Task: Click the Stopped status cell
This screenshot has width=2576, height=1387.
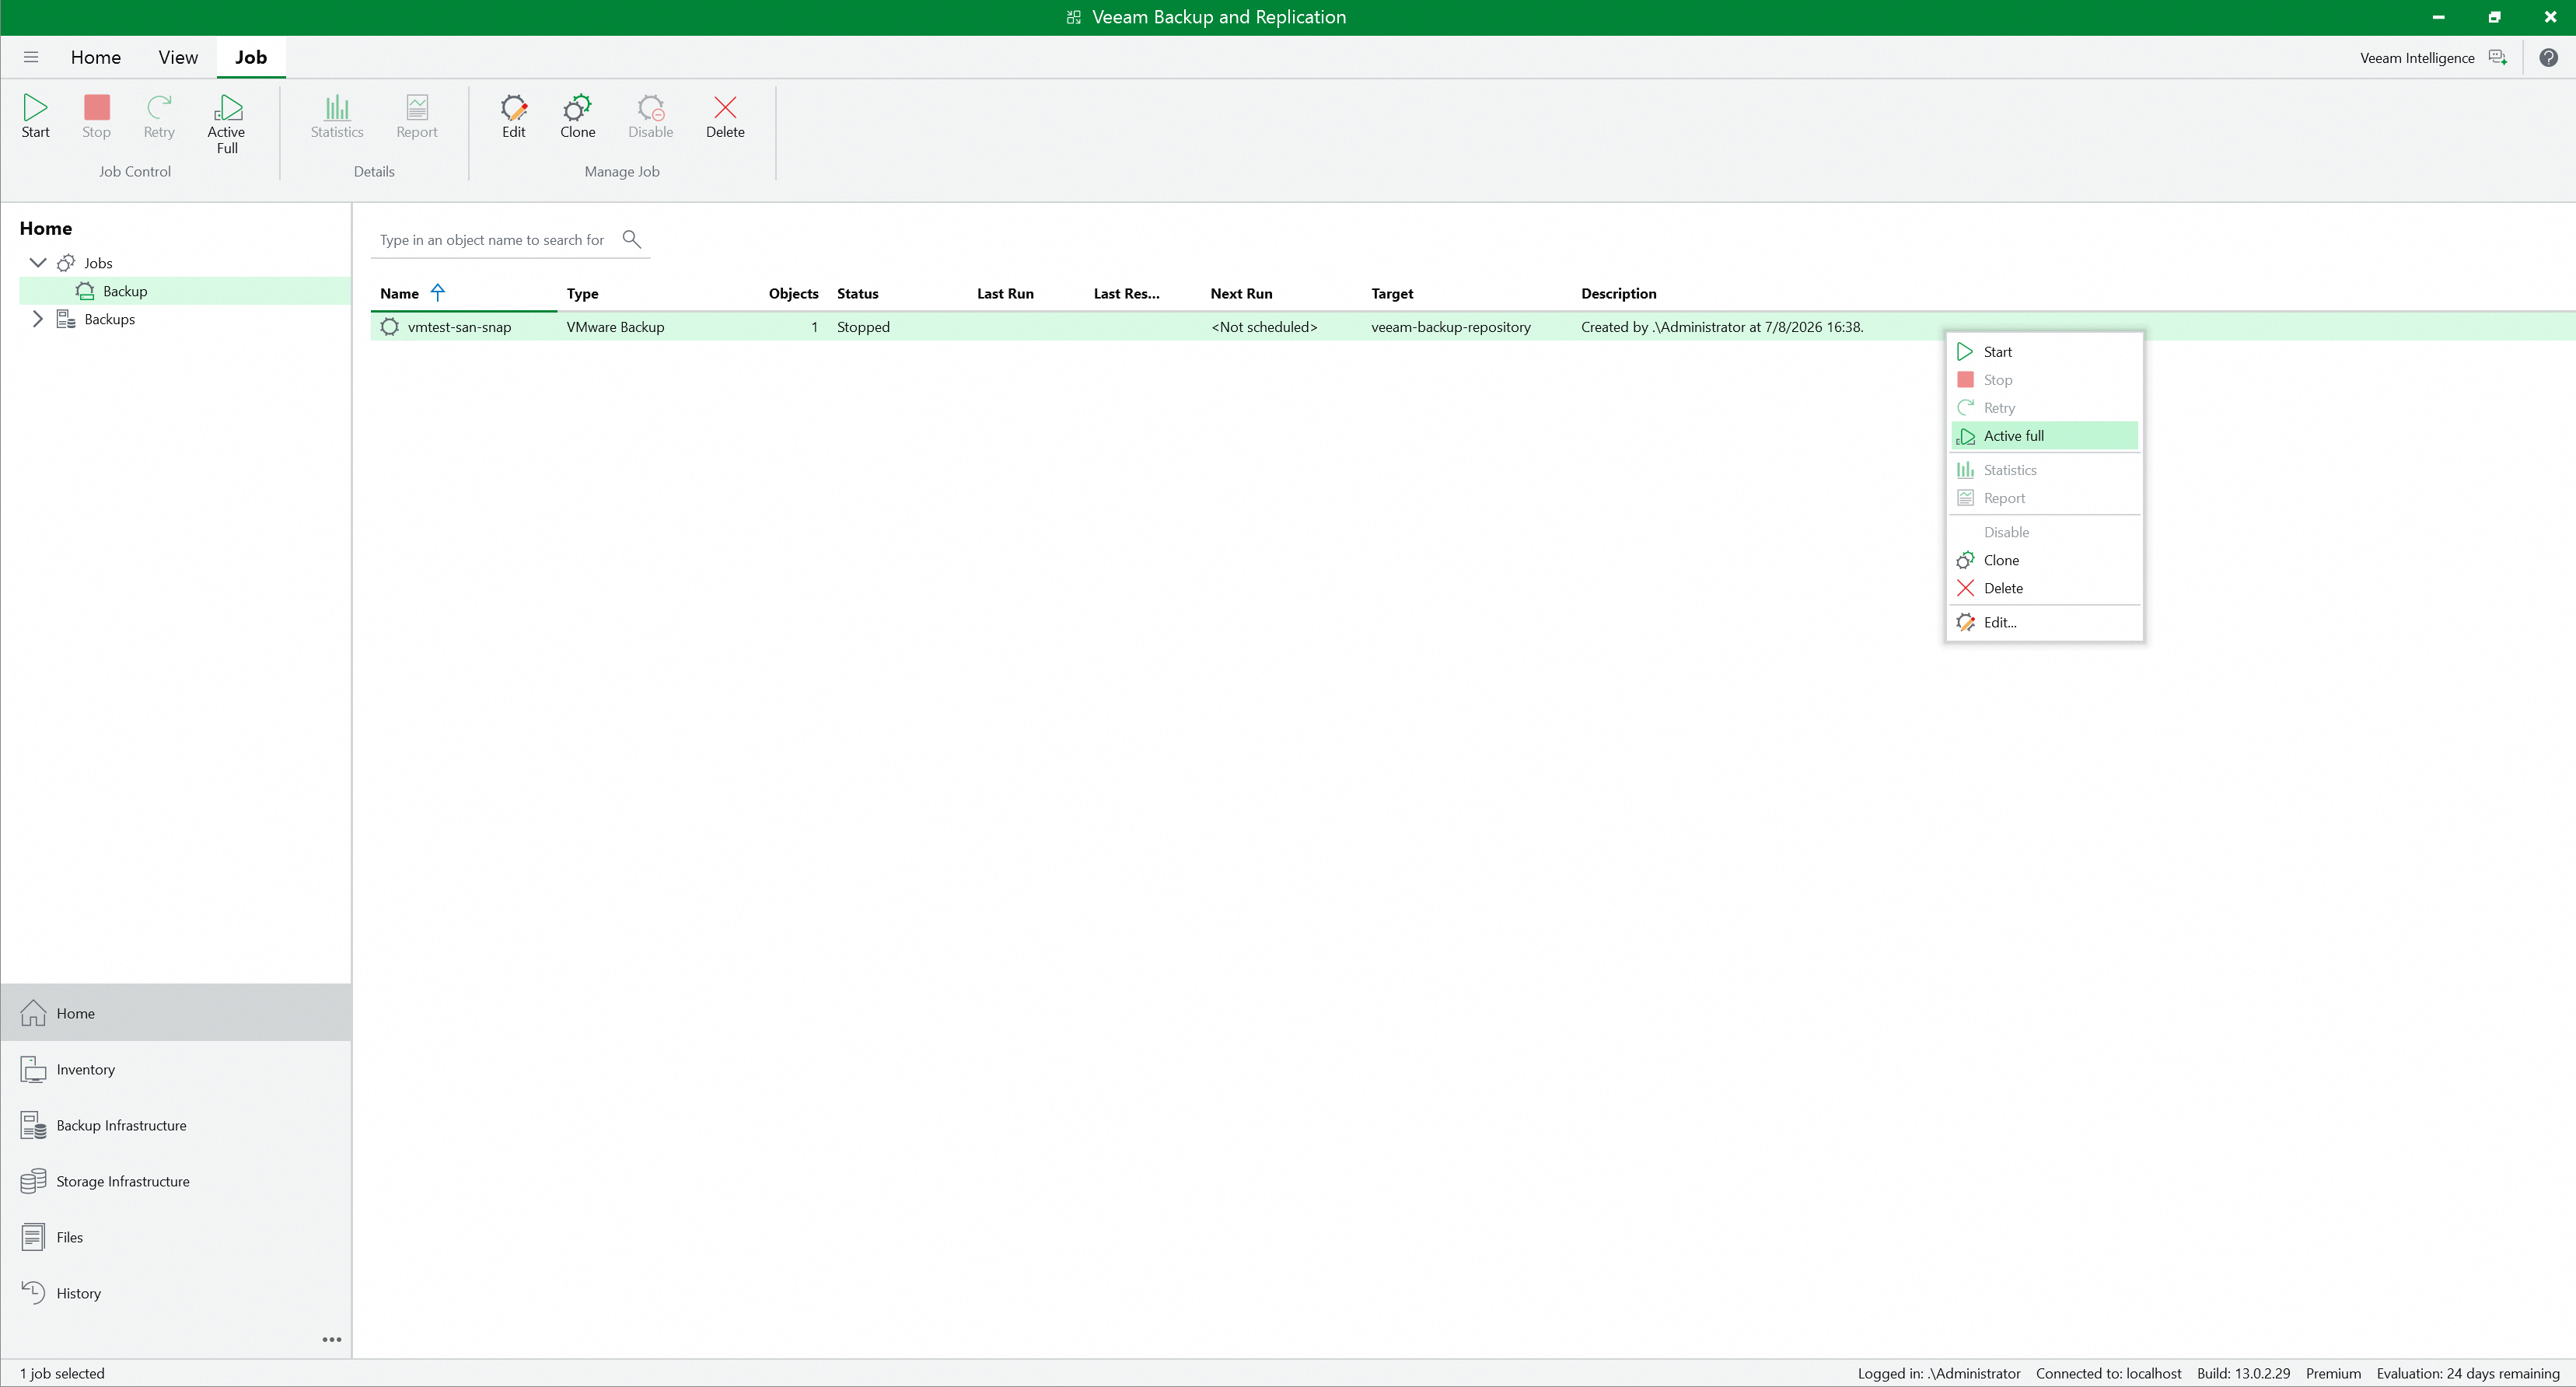Action: [863, 327]
